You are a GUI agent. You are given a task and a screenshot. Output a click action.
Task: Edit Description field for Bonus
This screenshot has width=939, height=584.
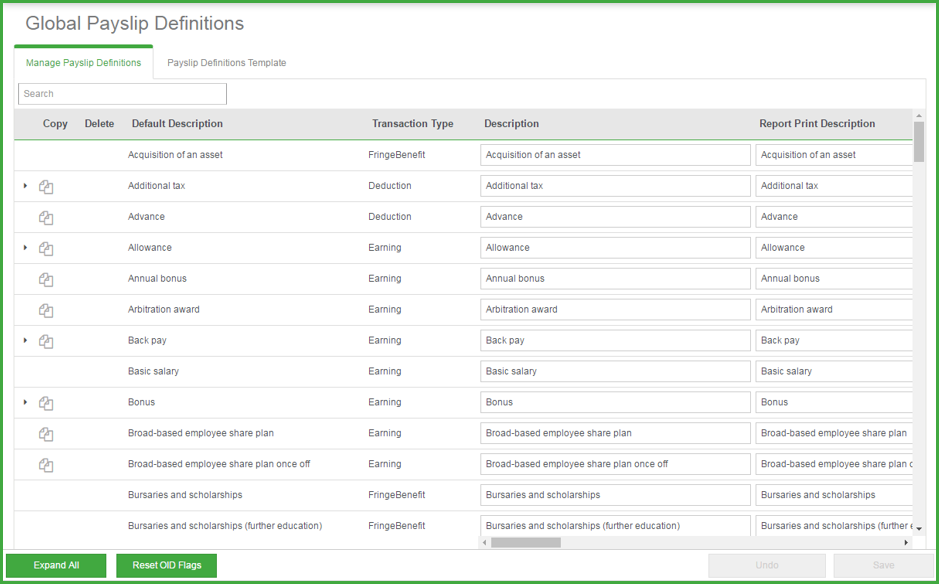(615, 402)
